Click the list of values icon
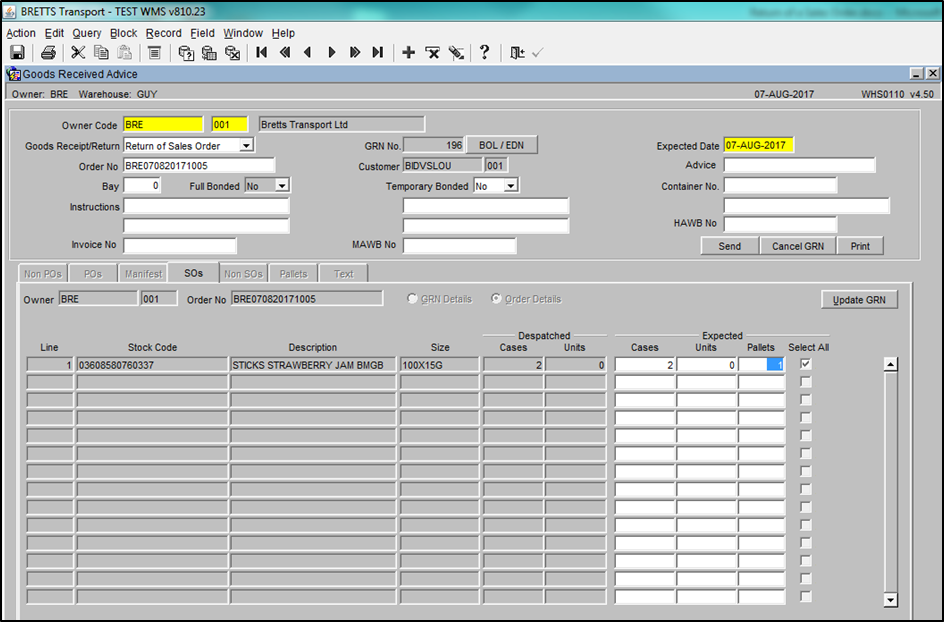The width and height of the screenshot is (944, 622). (x=154, y=53)
